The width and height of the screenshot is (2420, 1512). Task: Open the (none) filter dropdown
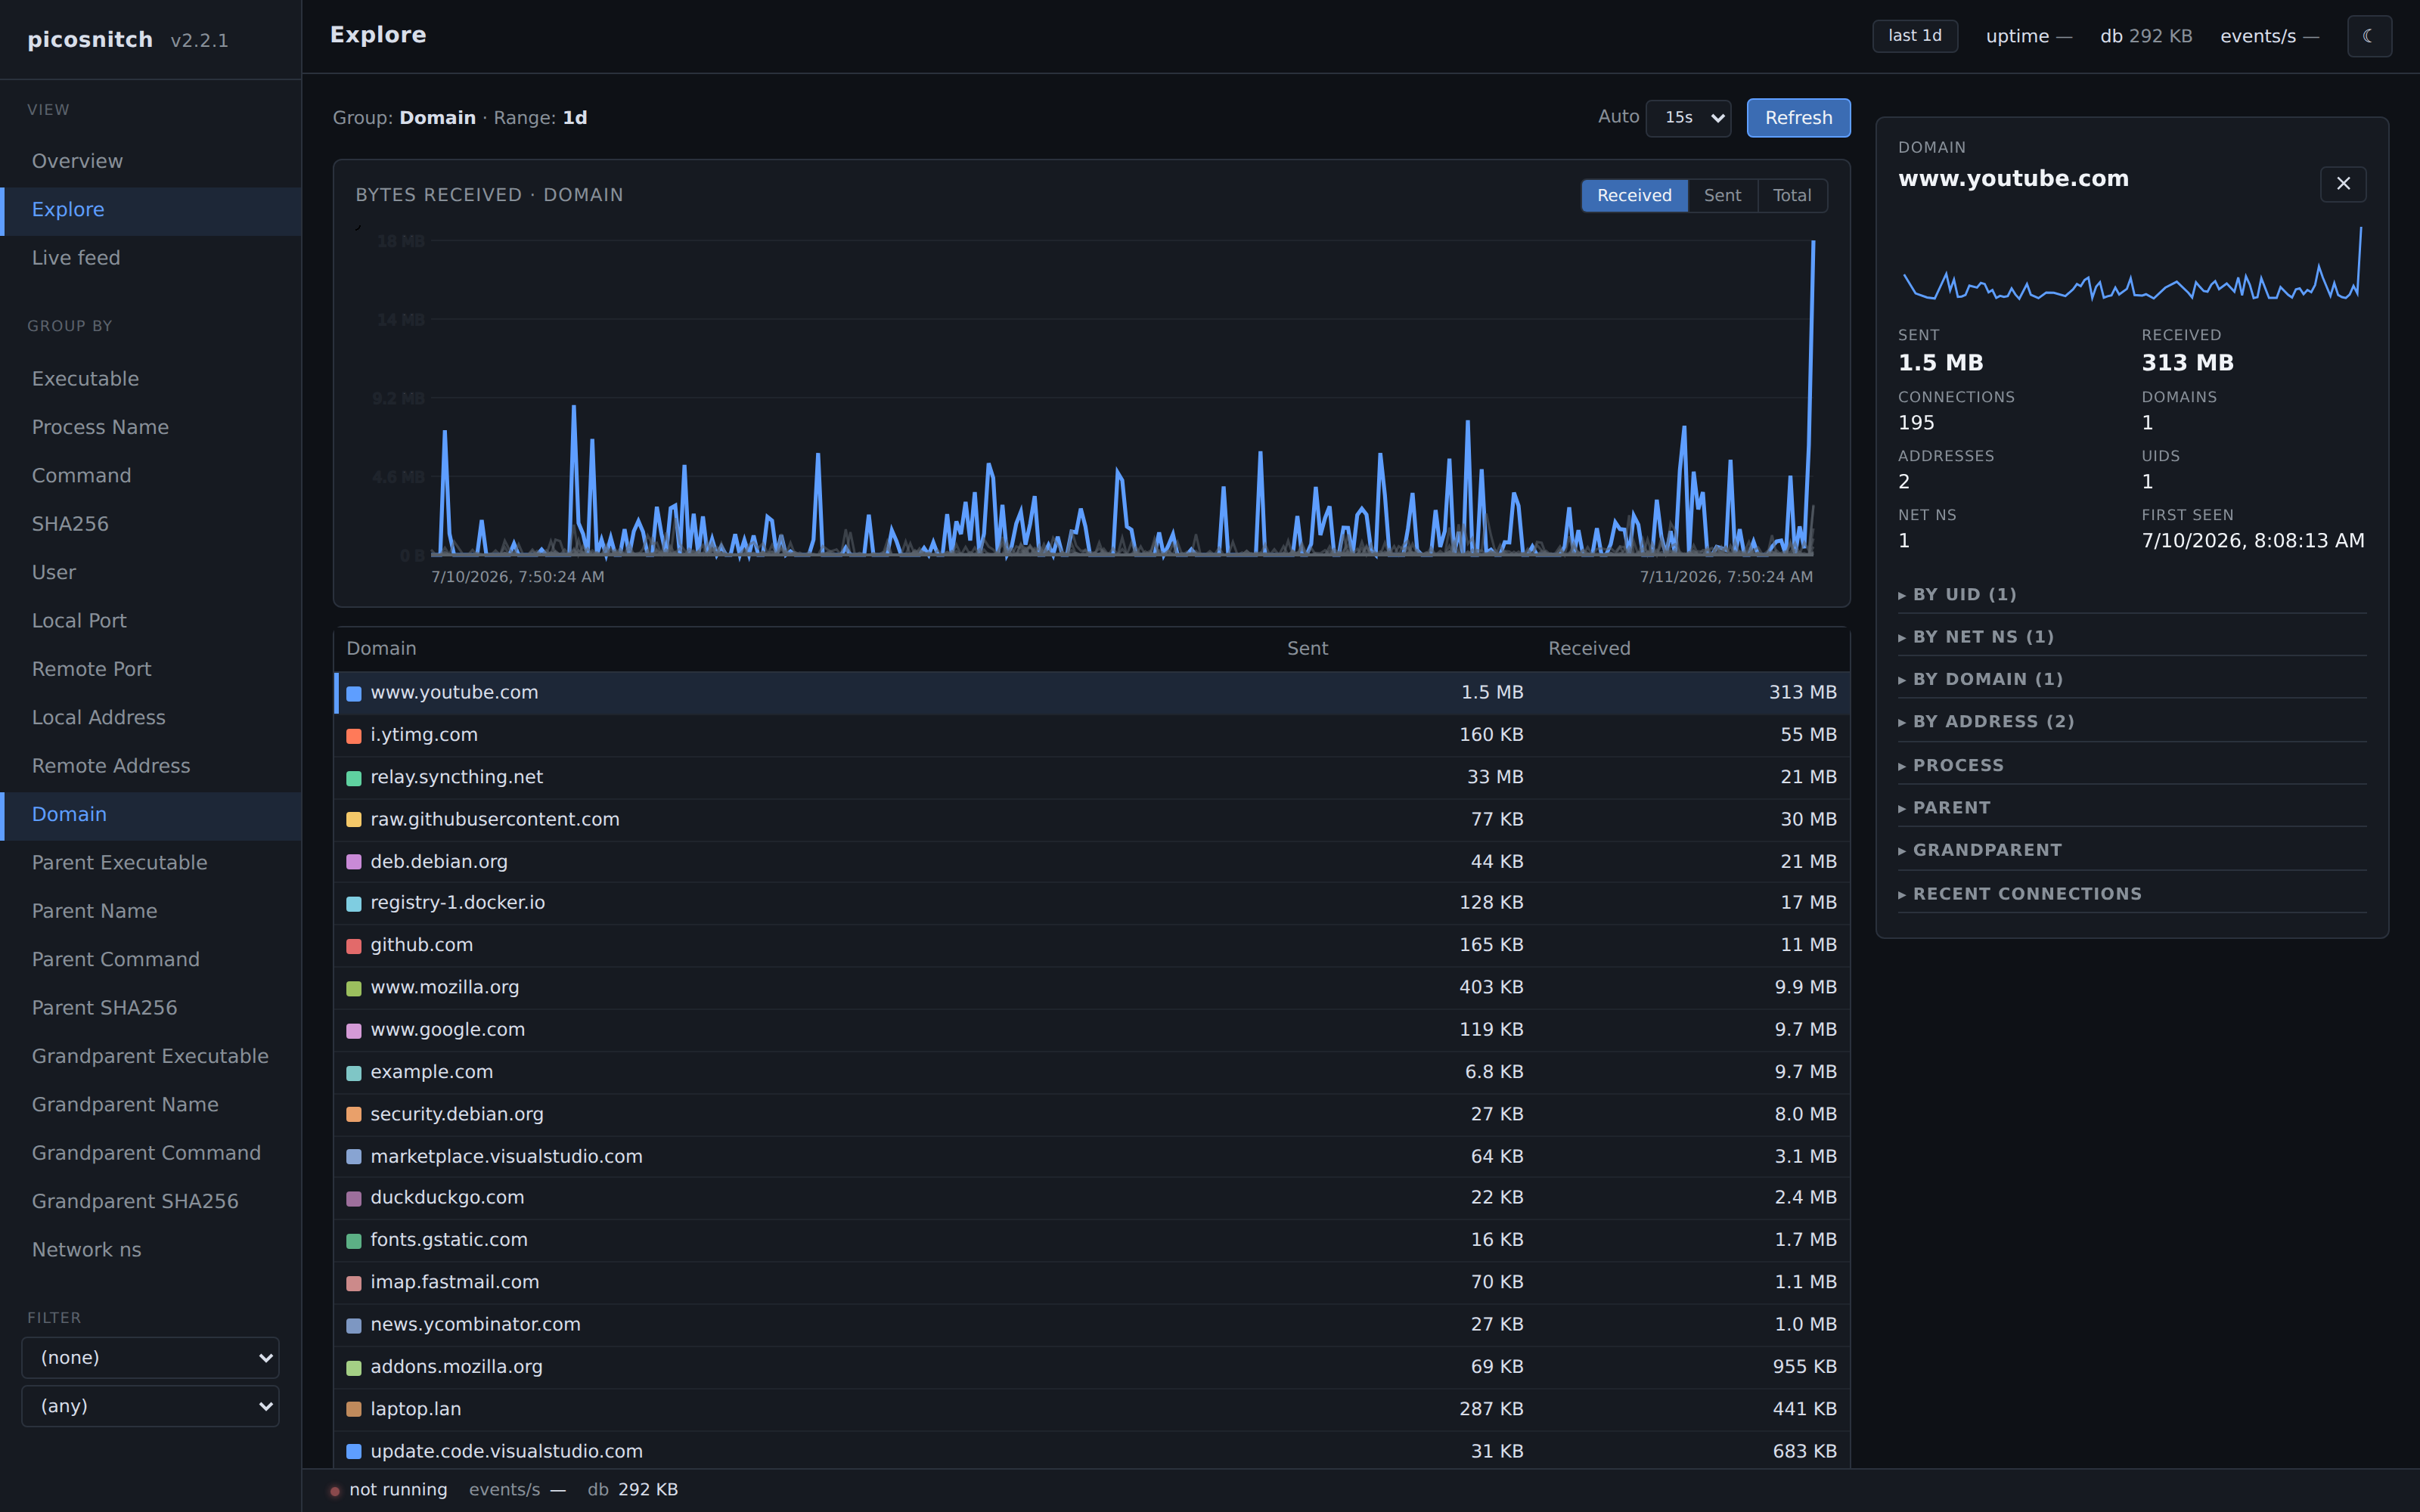pos(150,1358)
